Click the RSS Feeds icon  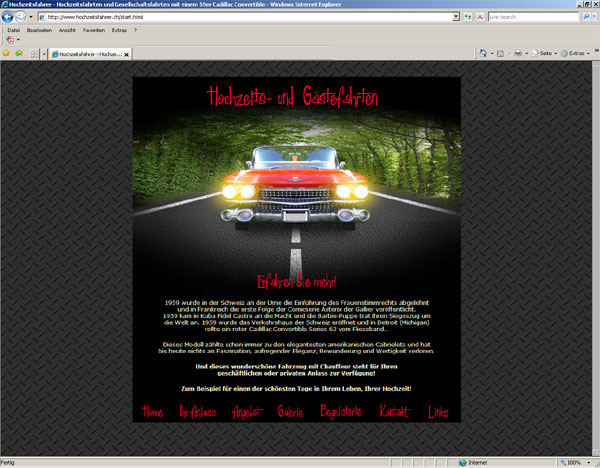(x=500, y=53)
